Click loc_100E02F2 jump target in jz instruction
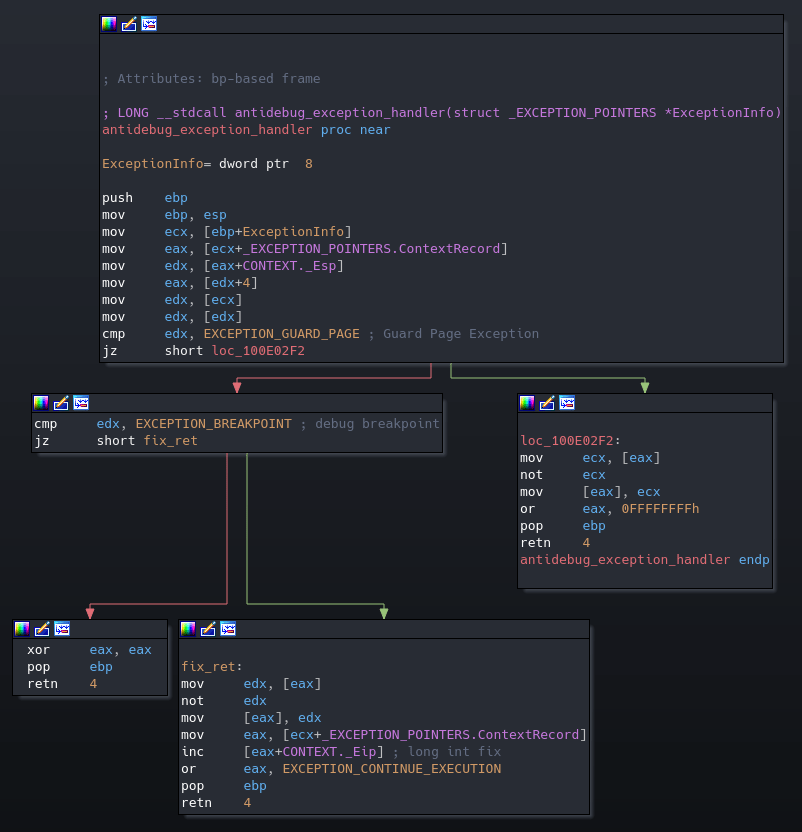The image size is (802, 832). click(258, 351)
